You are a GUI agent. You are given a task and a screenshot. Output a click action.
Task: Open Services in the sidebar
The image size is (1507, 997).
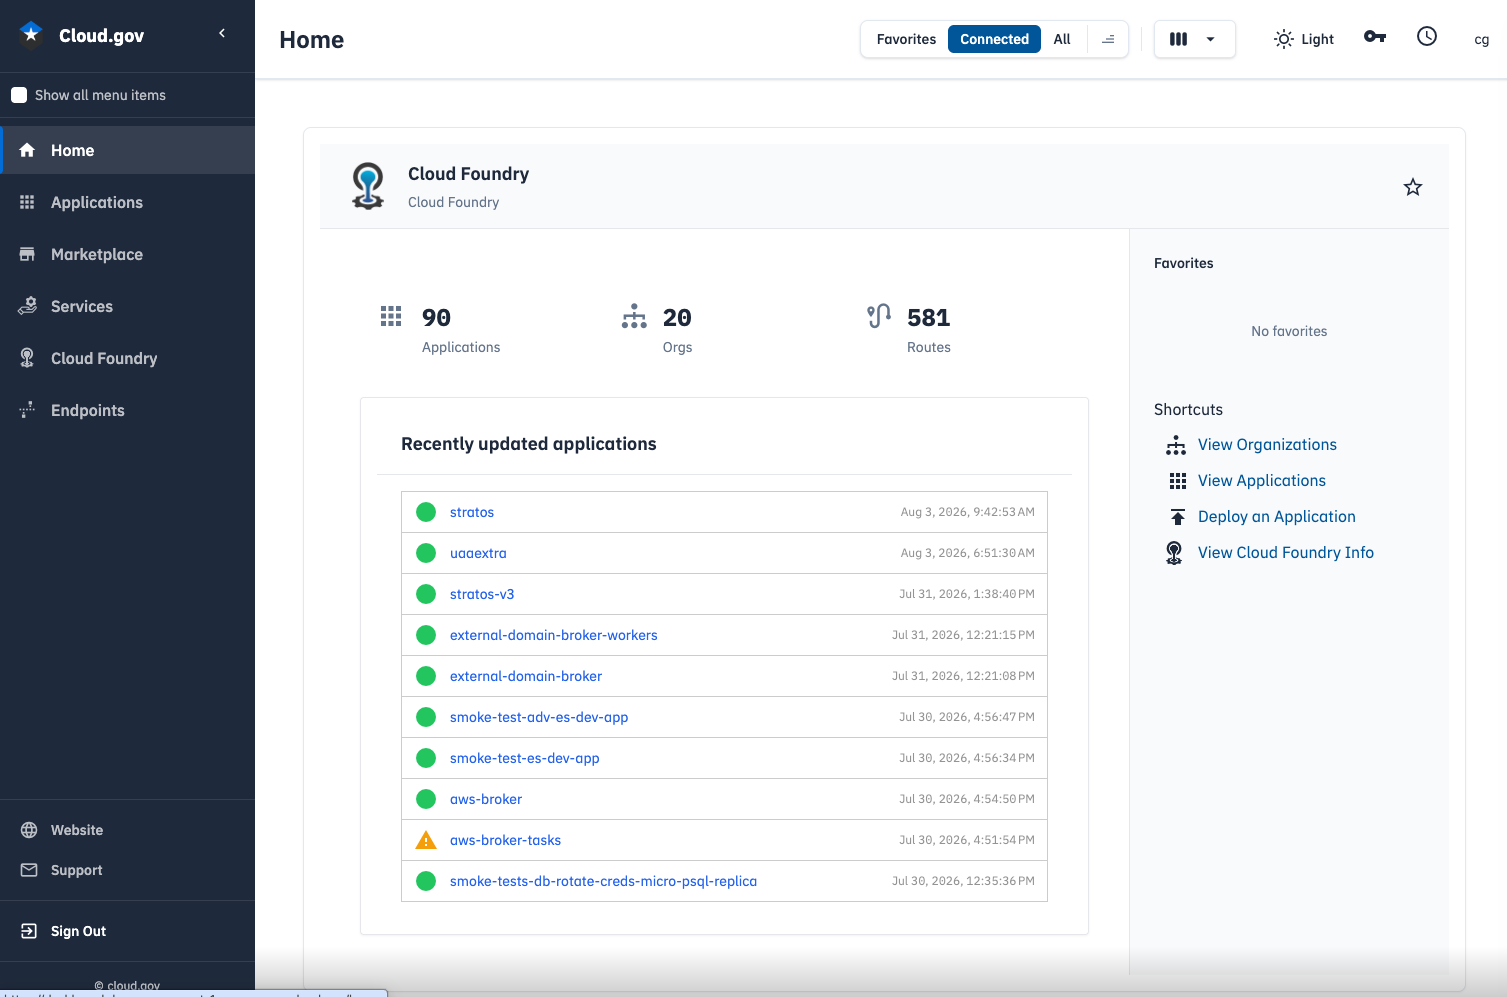tap(128, 306)
